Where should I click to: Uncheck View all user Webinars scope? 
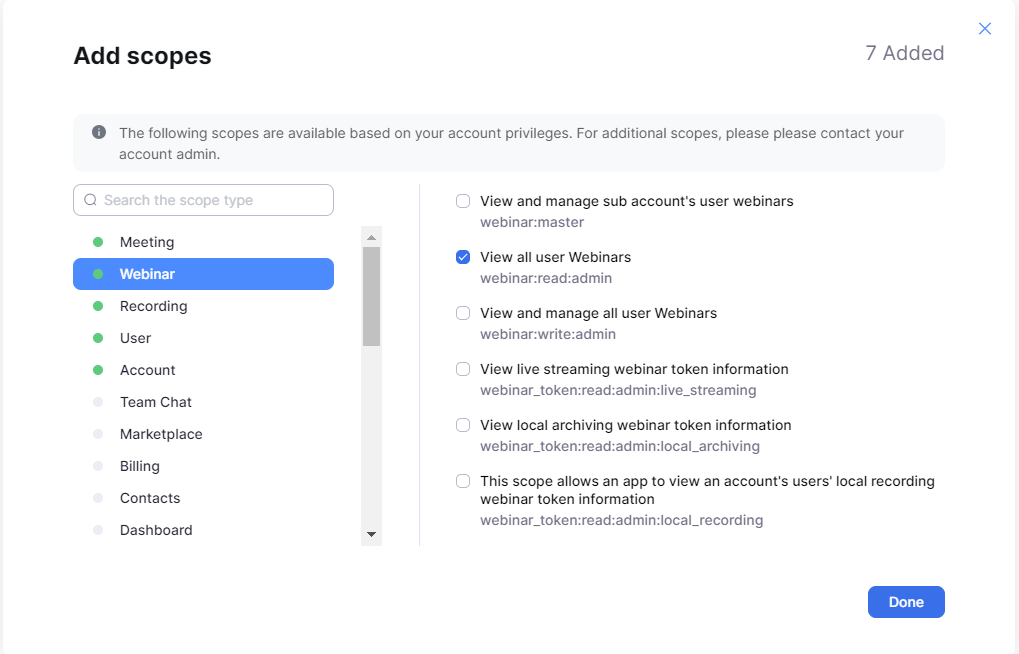tap(463, 257)
